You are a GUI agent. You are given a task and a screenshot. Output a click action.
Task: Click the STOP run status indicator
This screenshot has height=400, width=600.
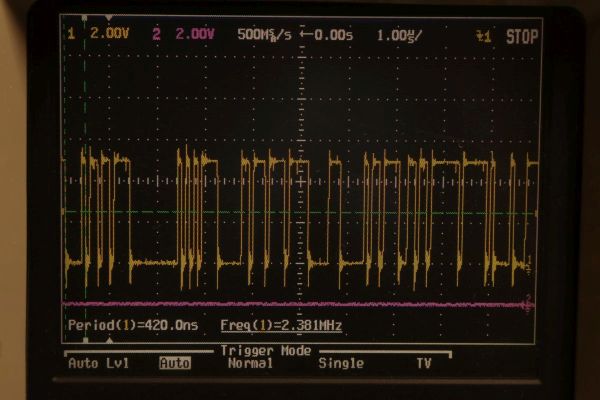(522, 37)
